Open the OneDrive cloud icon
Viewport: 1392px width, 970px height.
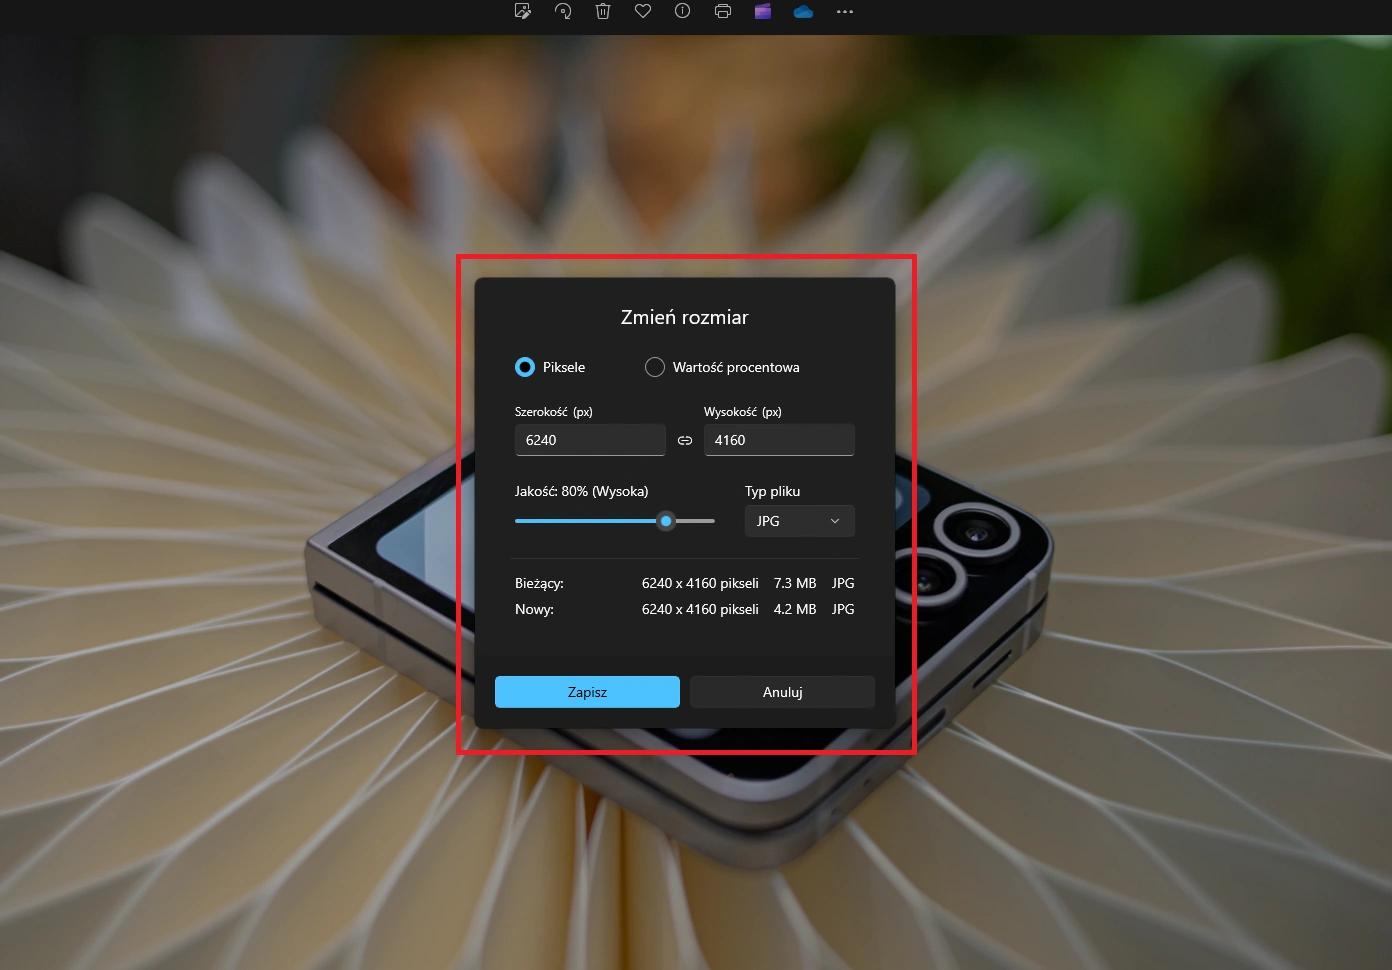click(803, 11)
